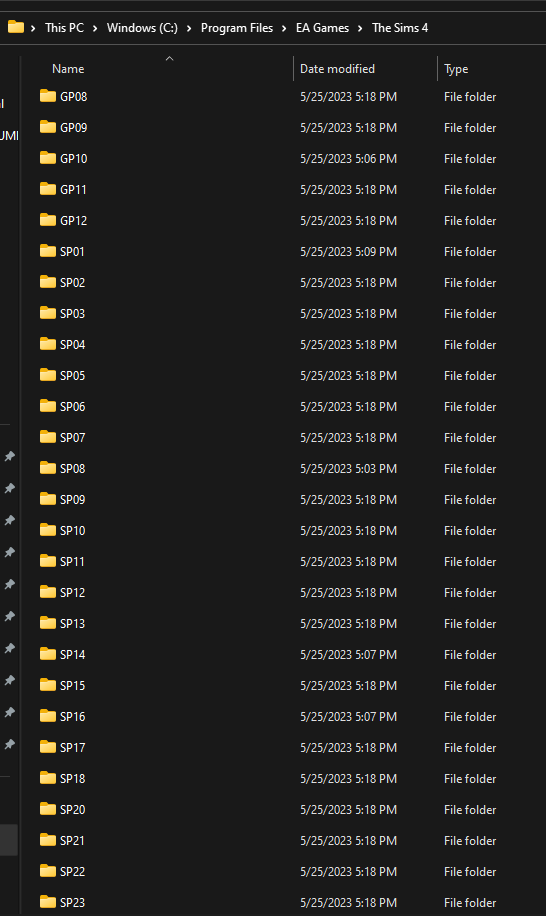Jump to This PC in the breadcrumb
The width and height of the screenshot is (546, 916).
[64, 28]
